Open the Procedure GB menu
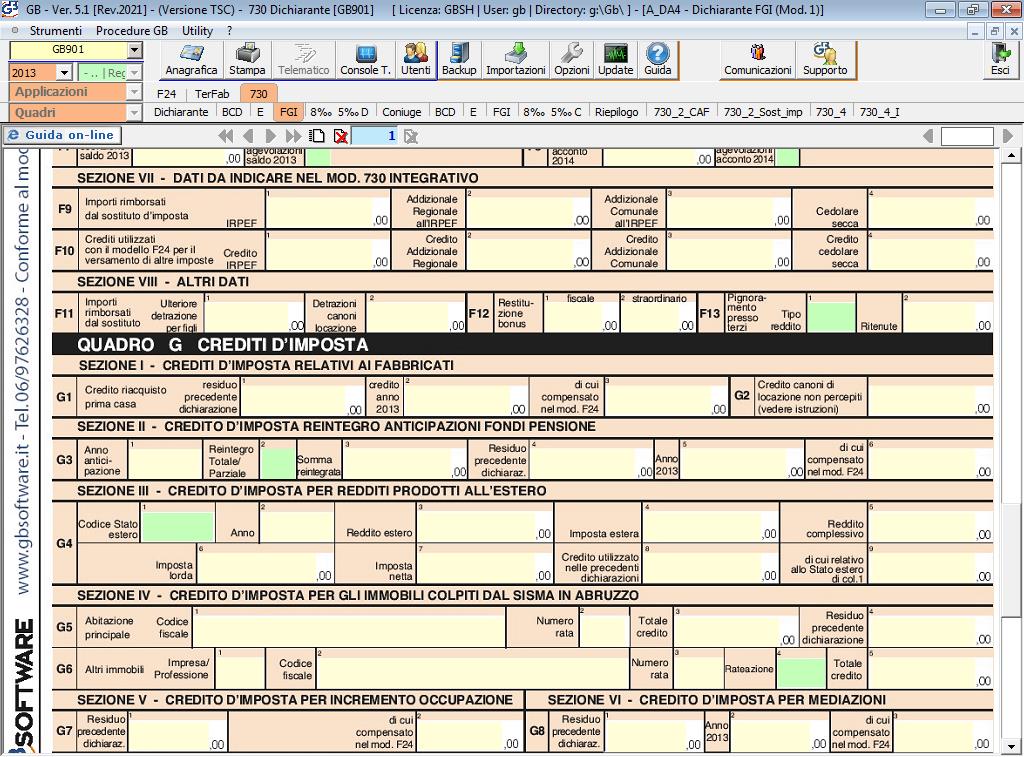 point(132,31)
